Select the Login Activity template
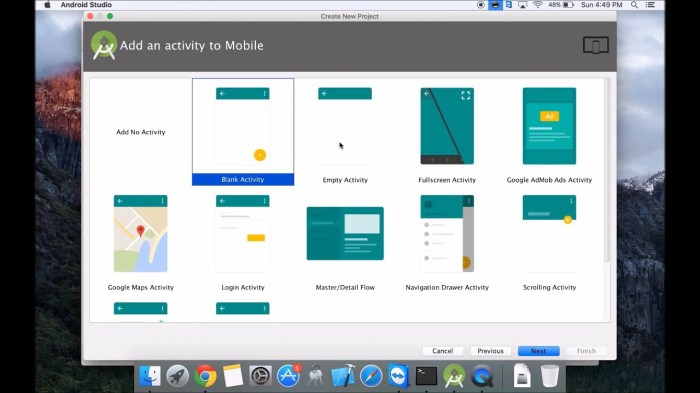This screenshot has height=393, width=700. tap(243, 239)
